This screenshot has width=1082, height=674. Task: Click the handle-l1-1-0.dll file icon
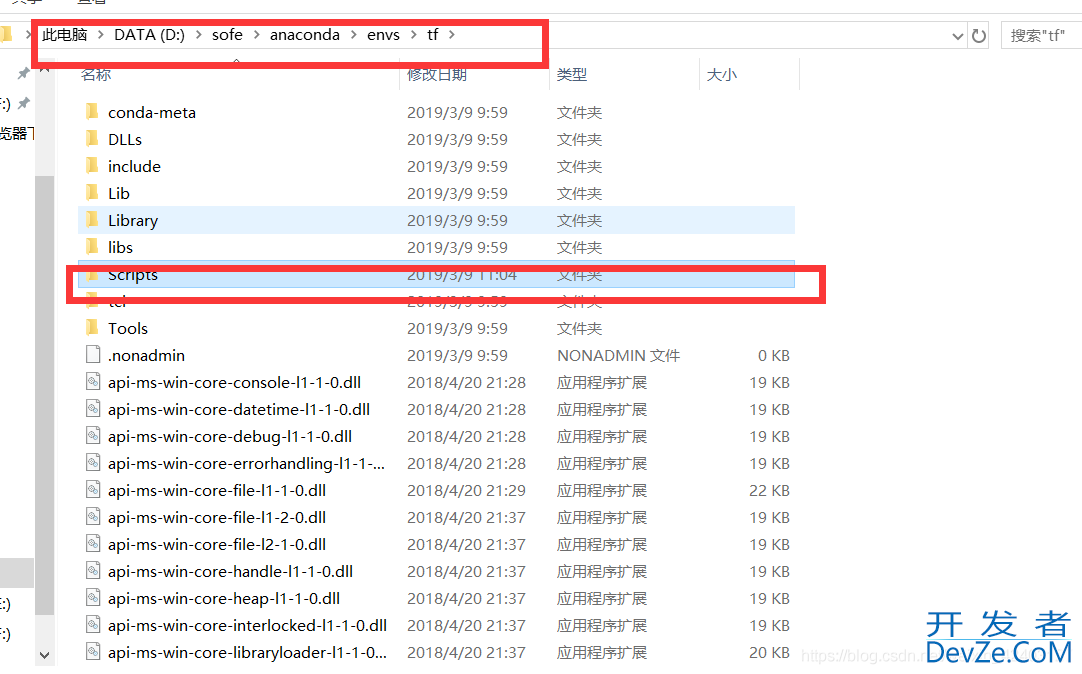92,571
